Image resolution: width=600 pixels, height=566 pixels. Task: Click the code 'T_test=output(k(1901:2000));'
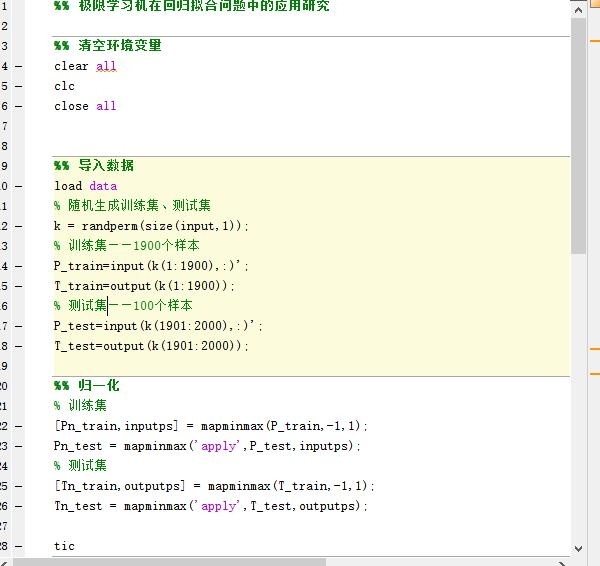click(151, 346)
